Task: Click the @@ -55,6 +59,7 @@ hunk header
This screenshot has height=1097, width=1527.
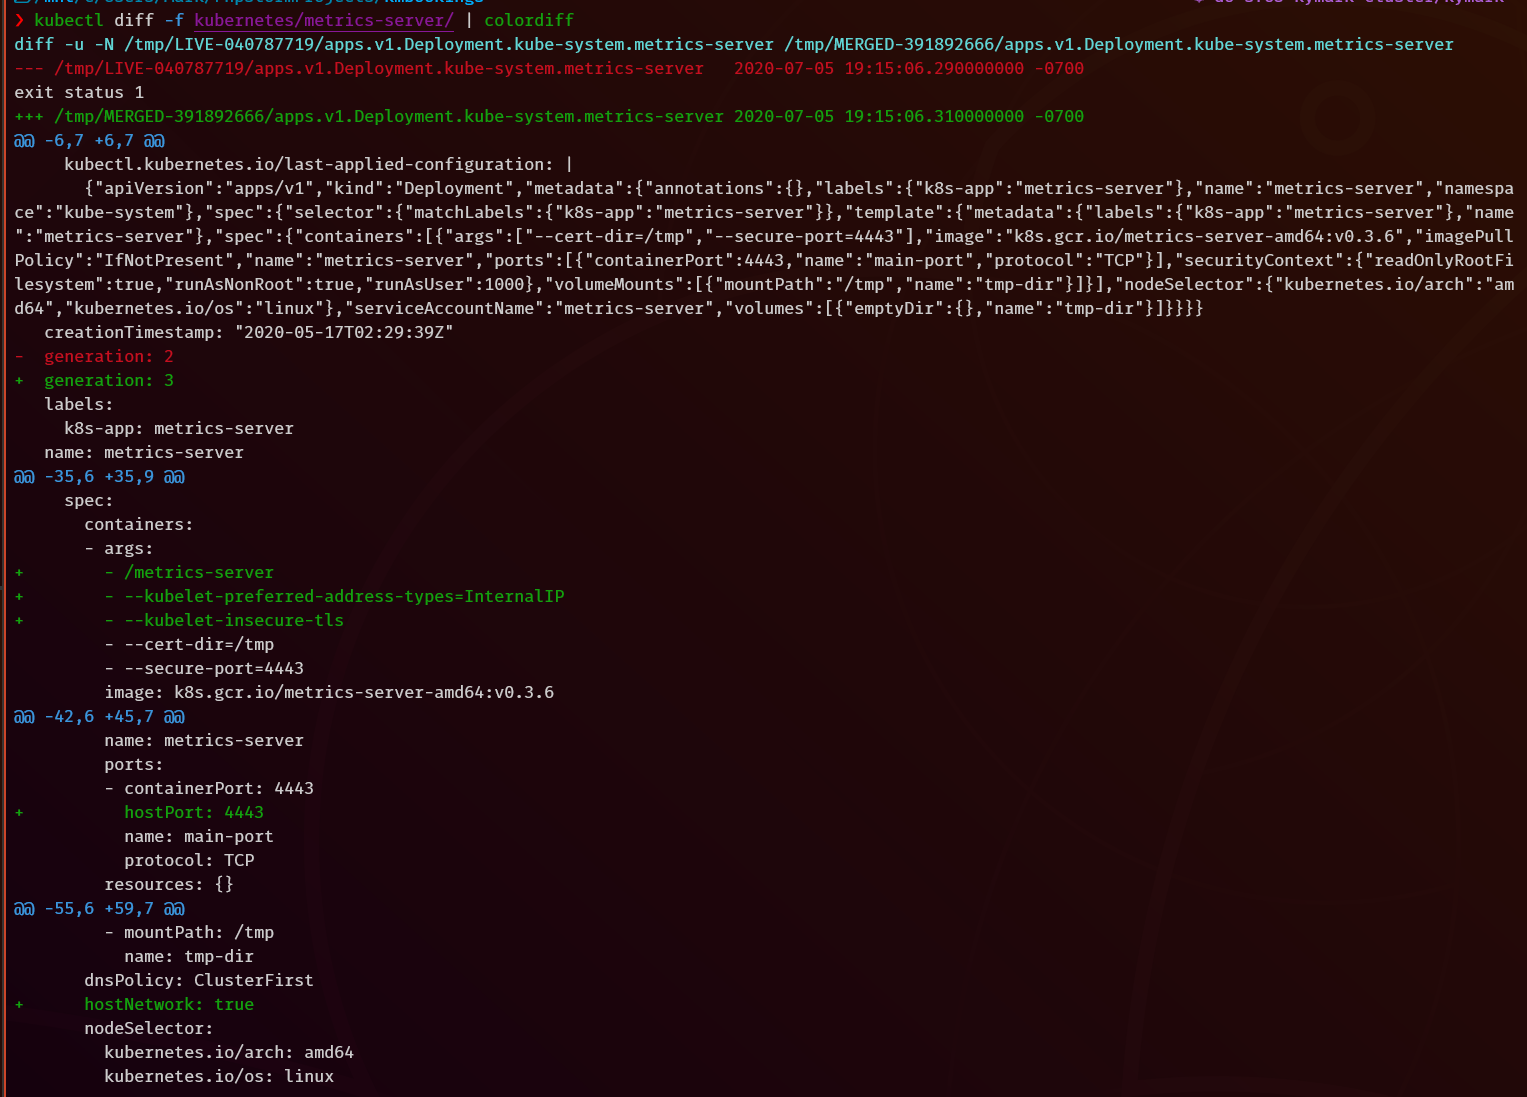Action: (x=99, y=908)
